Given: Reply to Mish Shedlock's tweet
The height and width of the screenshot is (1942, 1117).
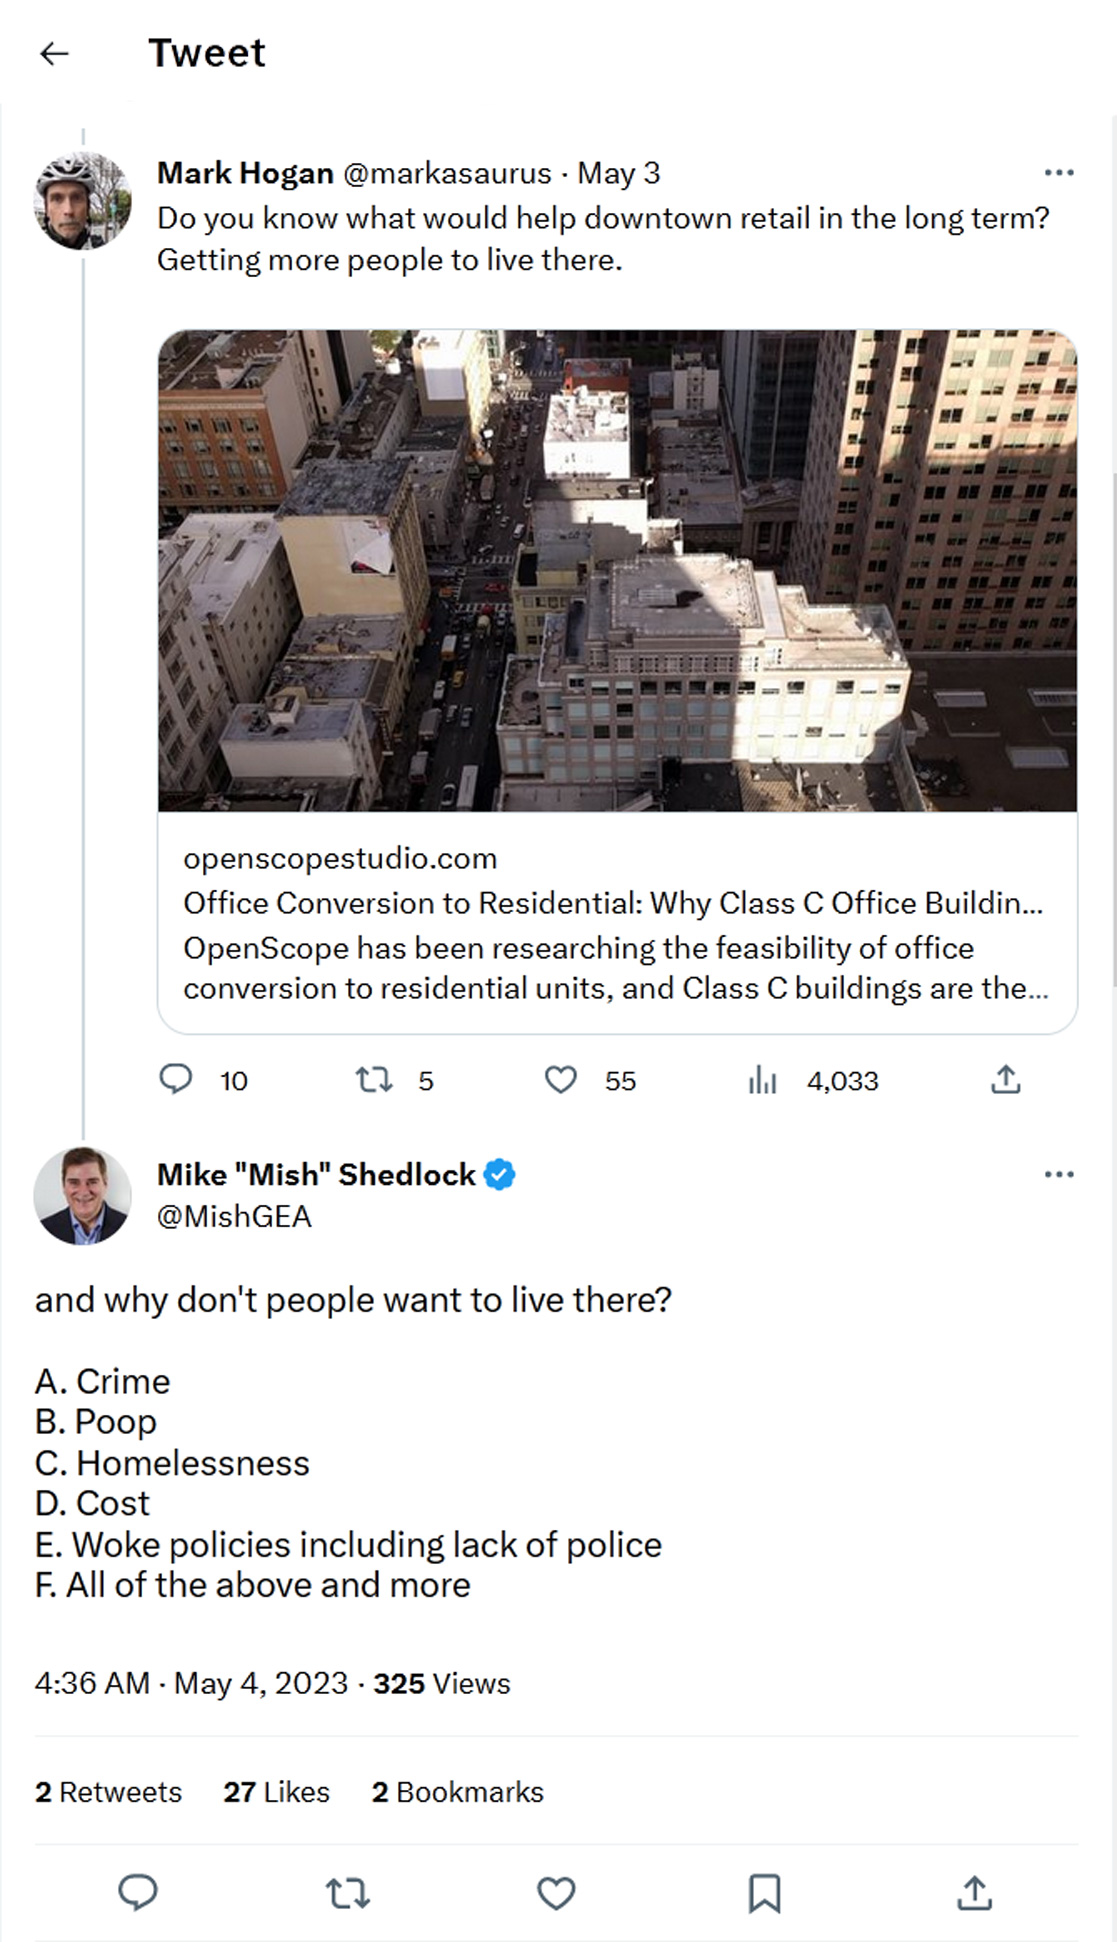Looking at the screenshot, I should [138, 1893].
